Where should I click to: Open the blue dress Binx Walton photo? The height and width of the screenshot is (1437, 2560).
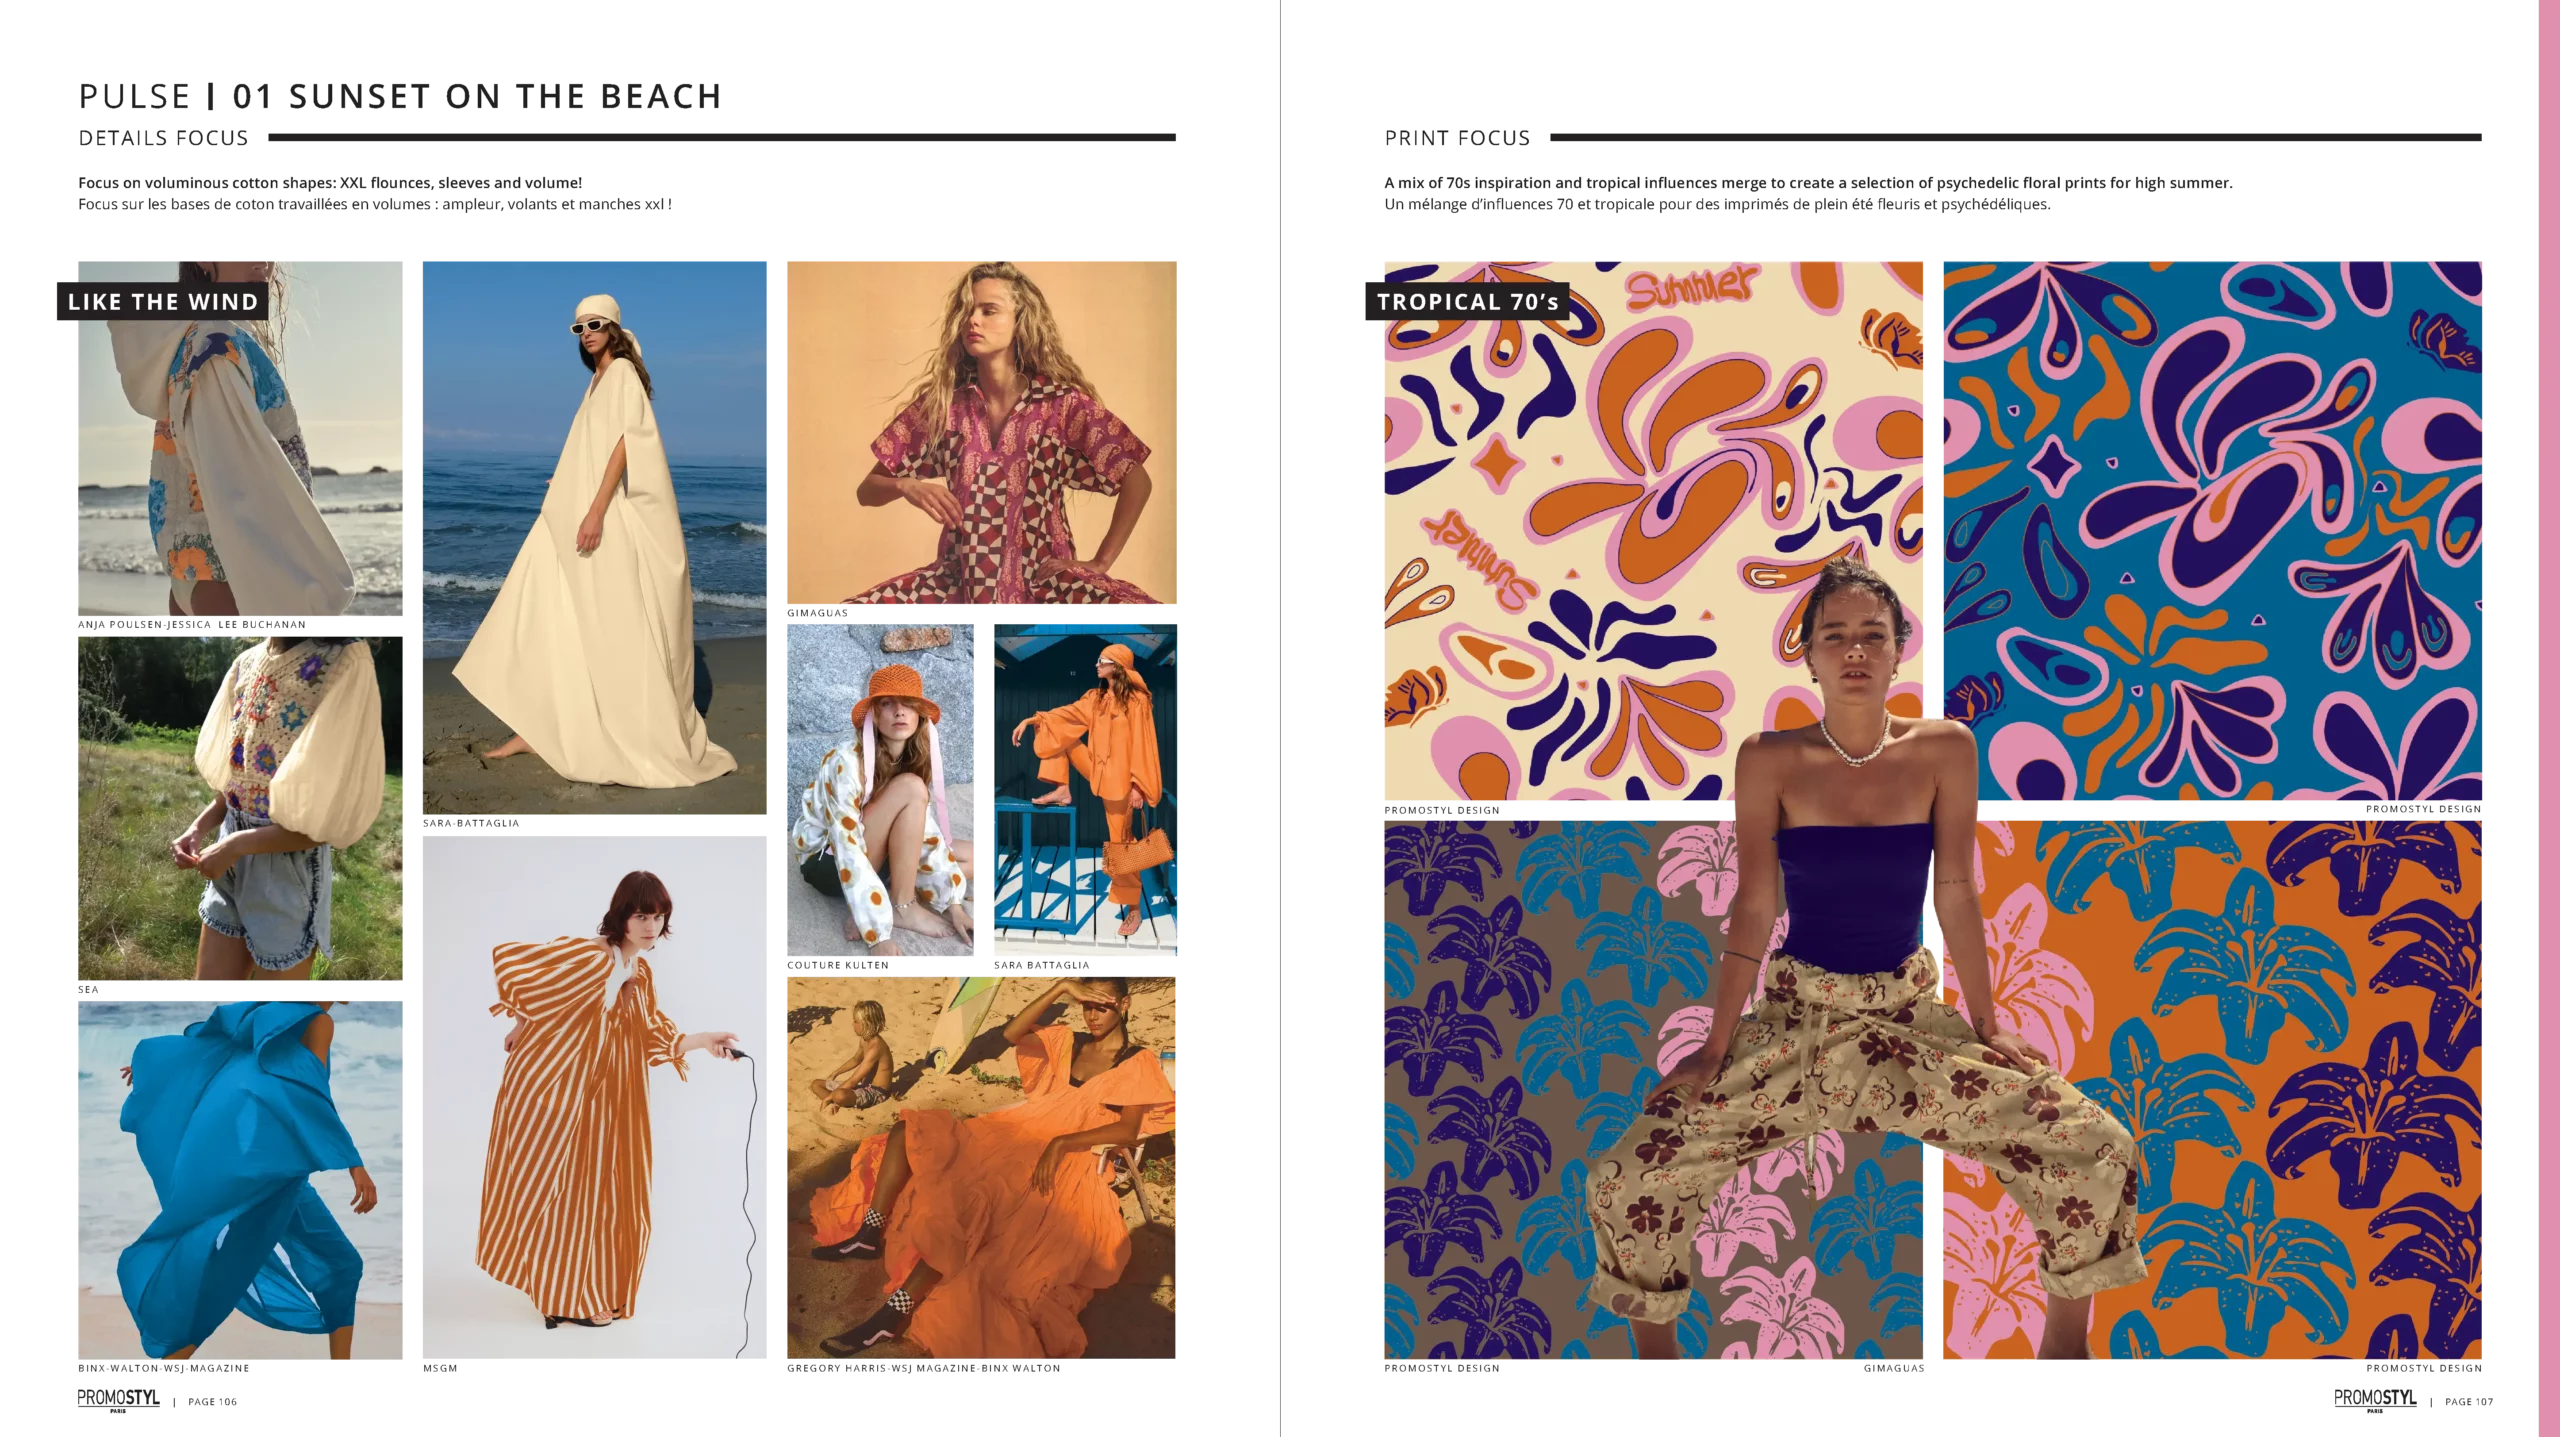coord(240,1180)
